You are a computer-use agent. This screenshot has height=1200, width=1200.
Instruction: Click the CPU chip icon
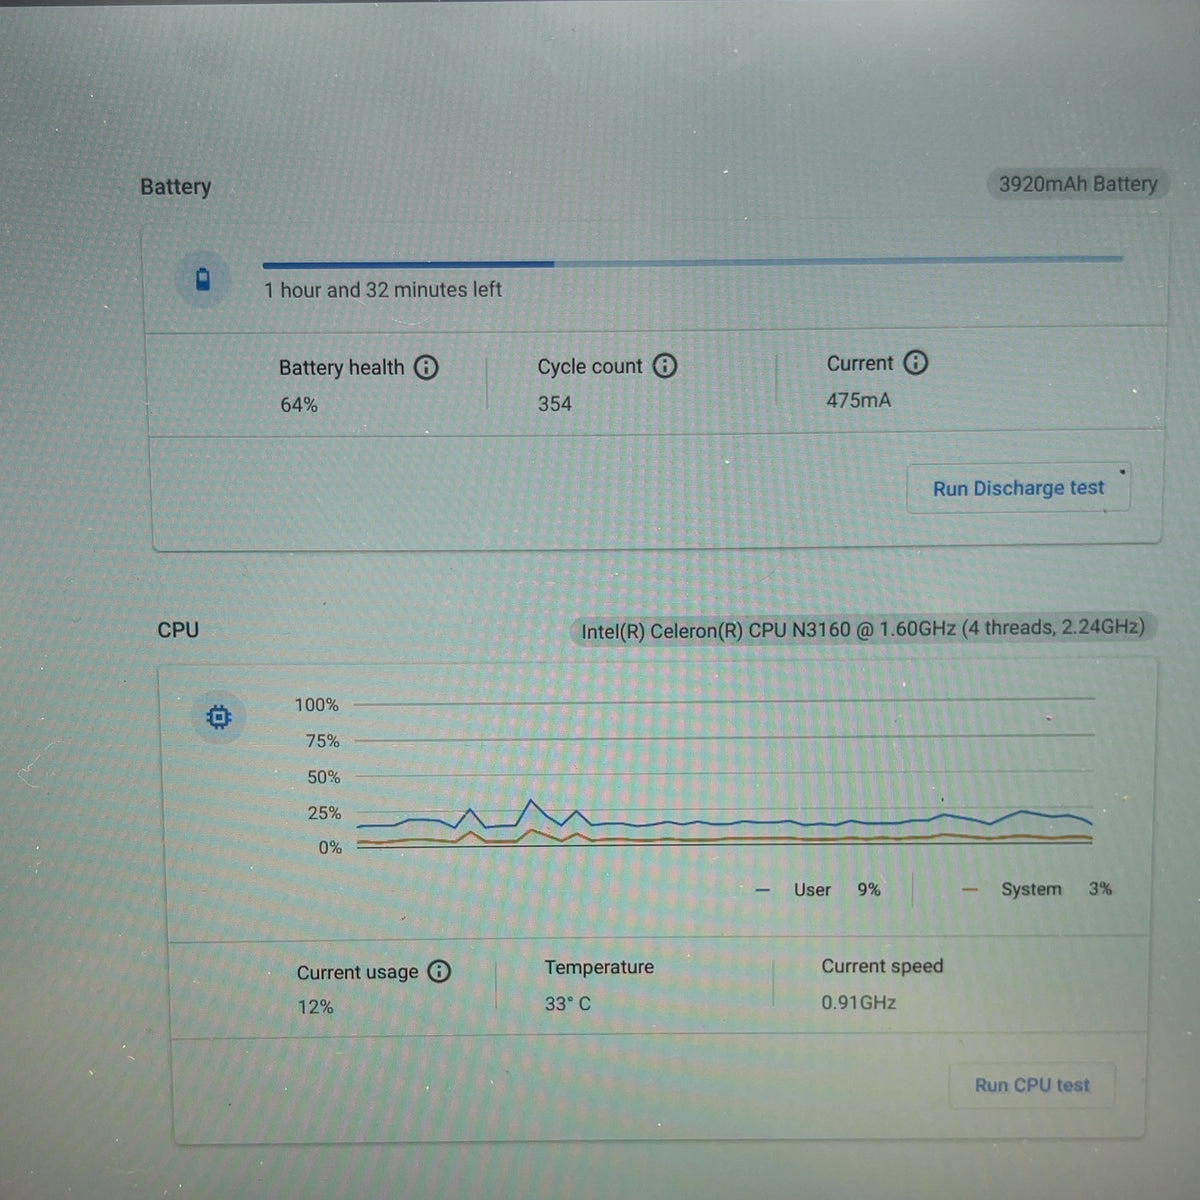pos(219,717)
